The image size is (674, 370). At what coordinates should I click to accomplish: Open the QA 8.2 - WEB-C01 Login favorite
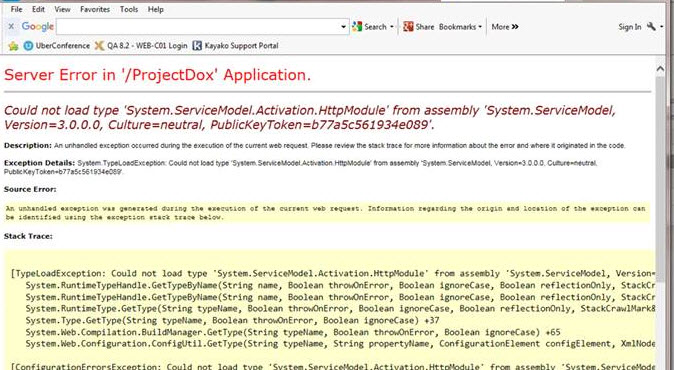pyautogui.click(x=141, y=46)
